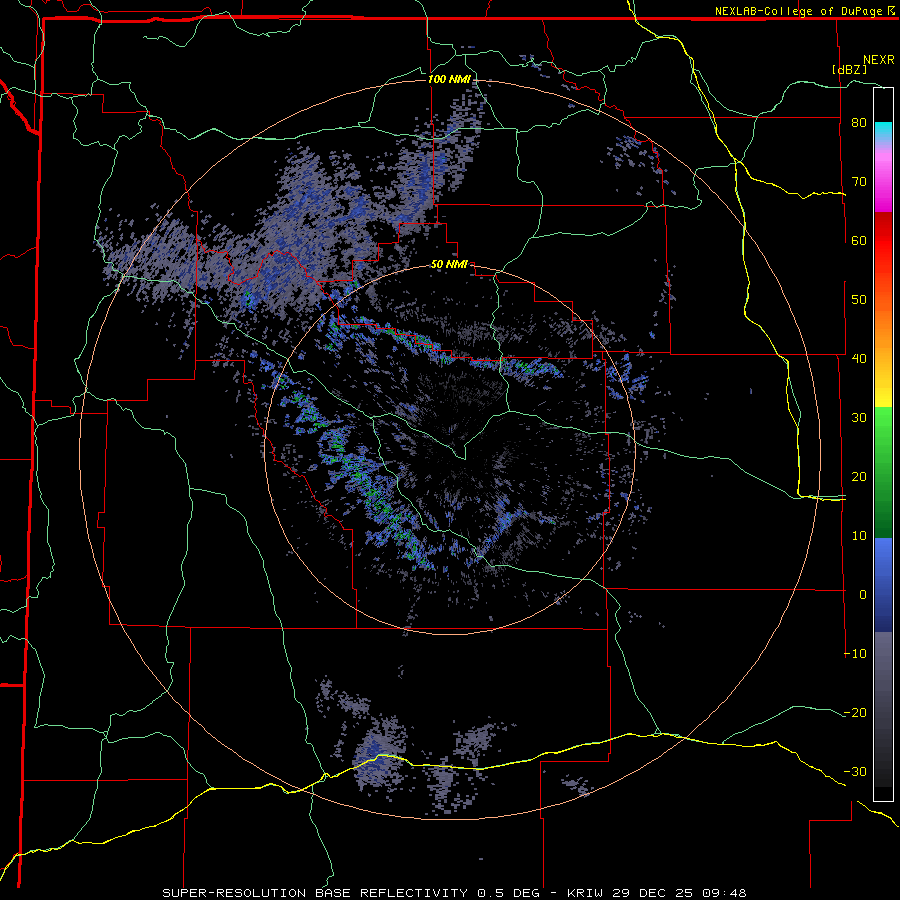
Task: Click the -20 value on the dBZ scale
Action: tap(855, 712)
